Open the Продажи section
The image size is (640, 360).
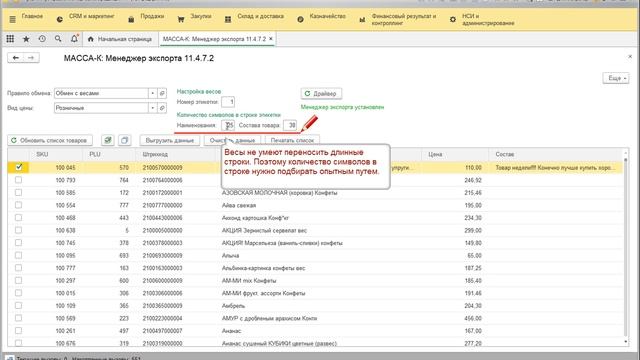(x=152, y=16)
